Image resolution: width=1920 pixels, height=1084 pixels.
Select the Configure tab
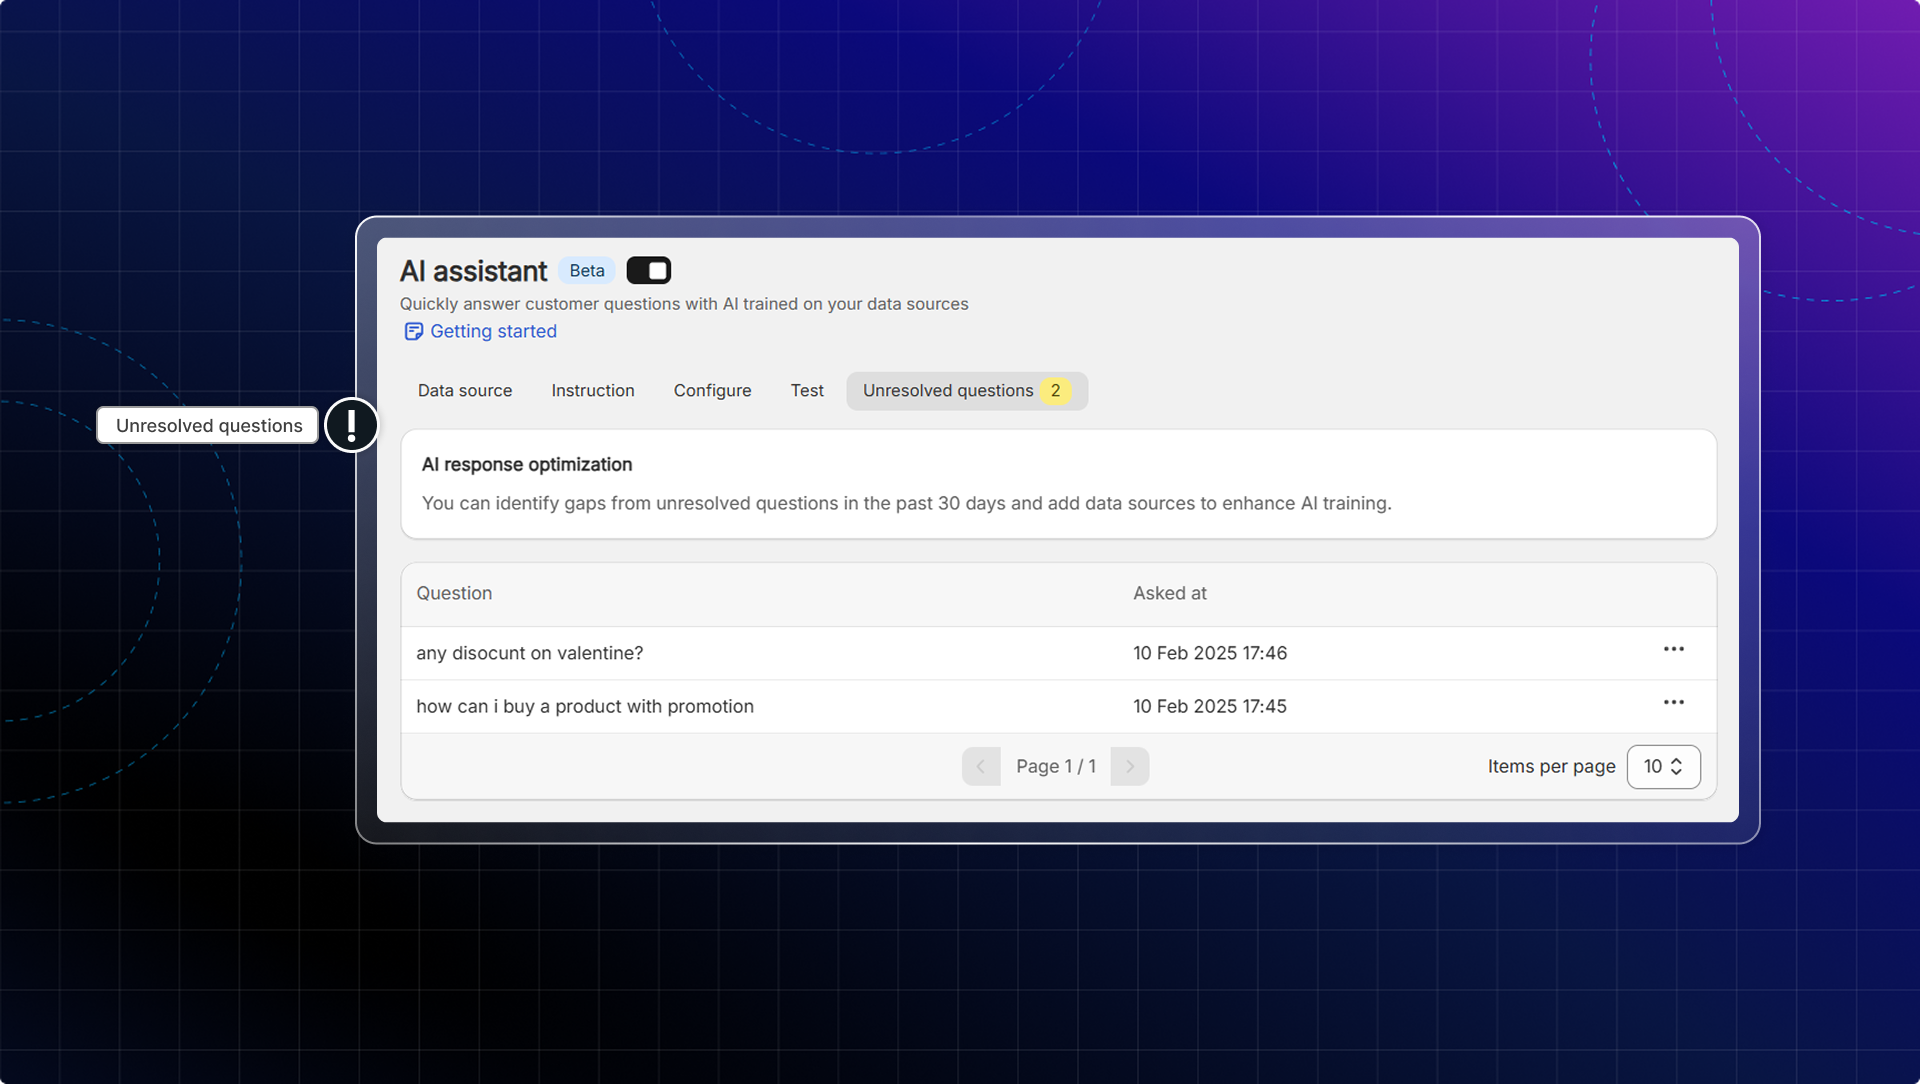pyautogui.click(x=712, y=391)
